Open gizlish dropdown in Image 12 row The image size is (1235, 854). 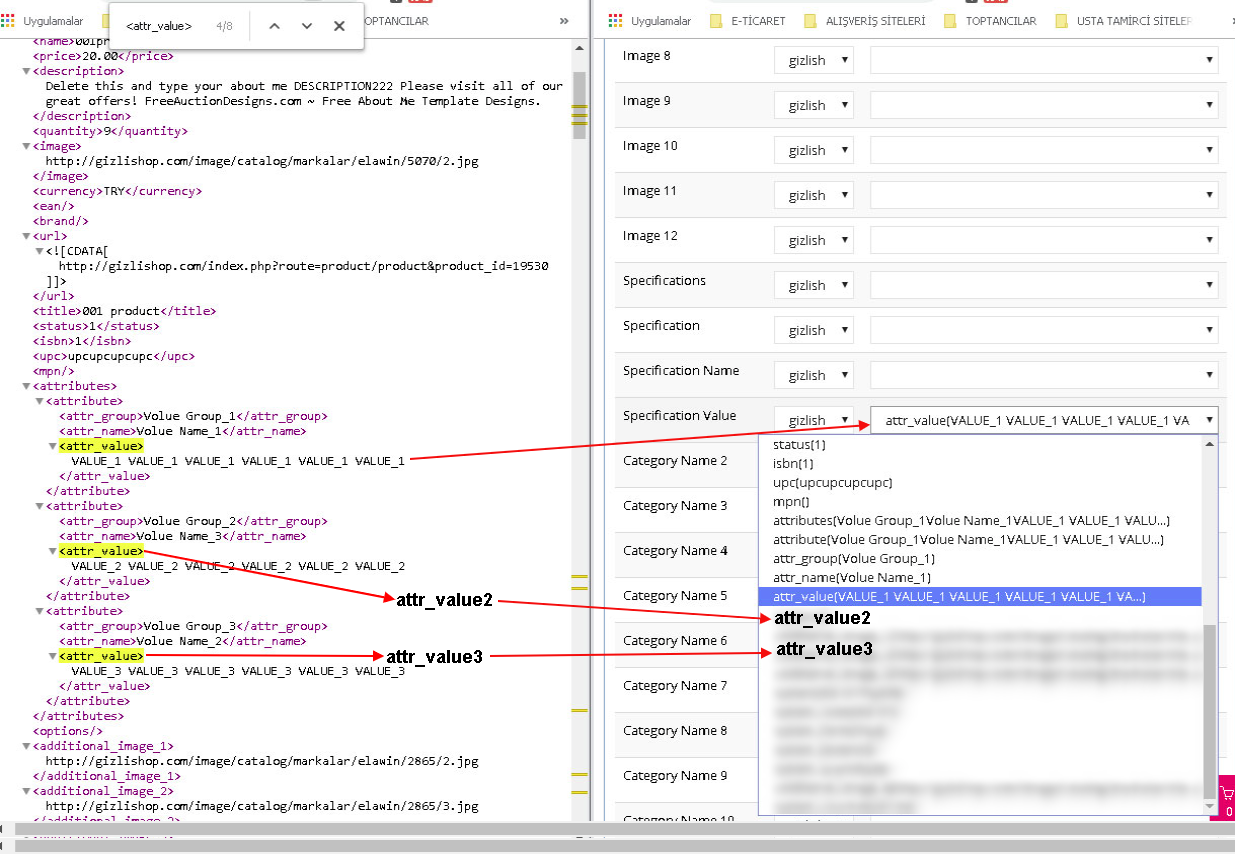pos(814,240)
